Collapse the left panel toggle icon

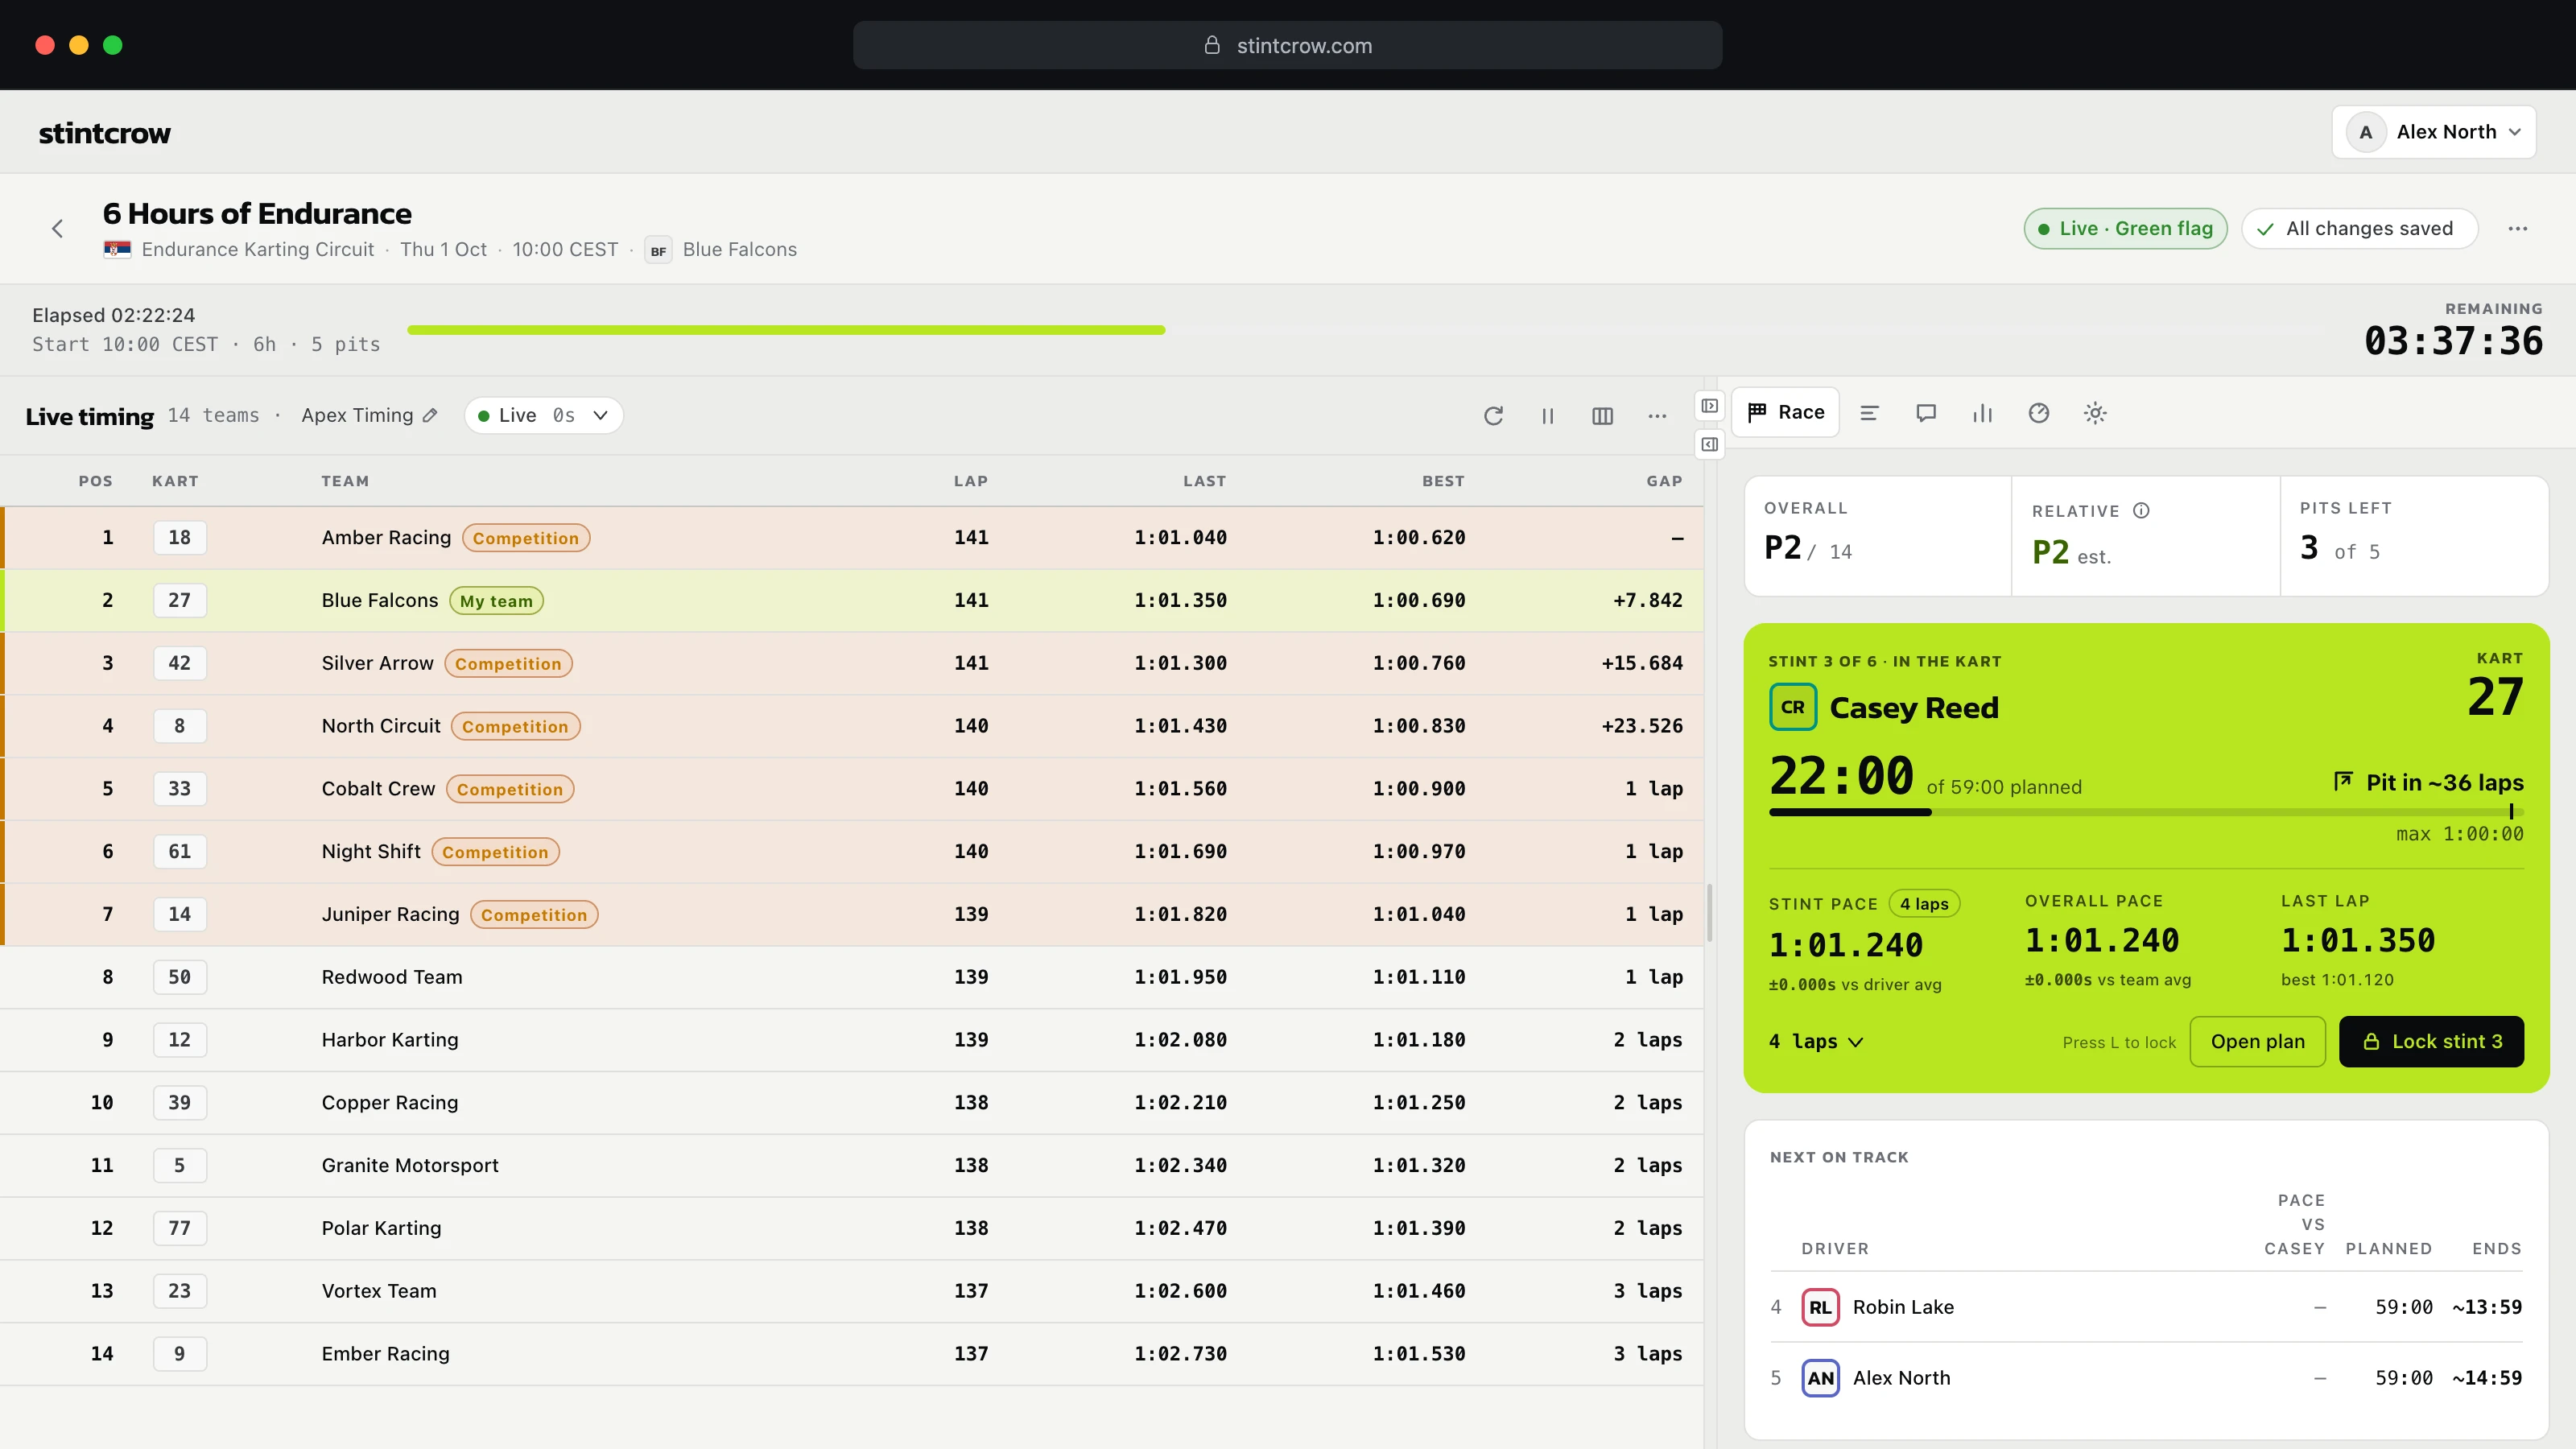1710,406
